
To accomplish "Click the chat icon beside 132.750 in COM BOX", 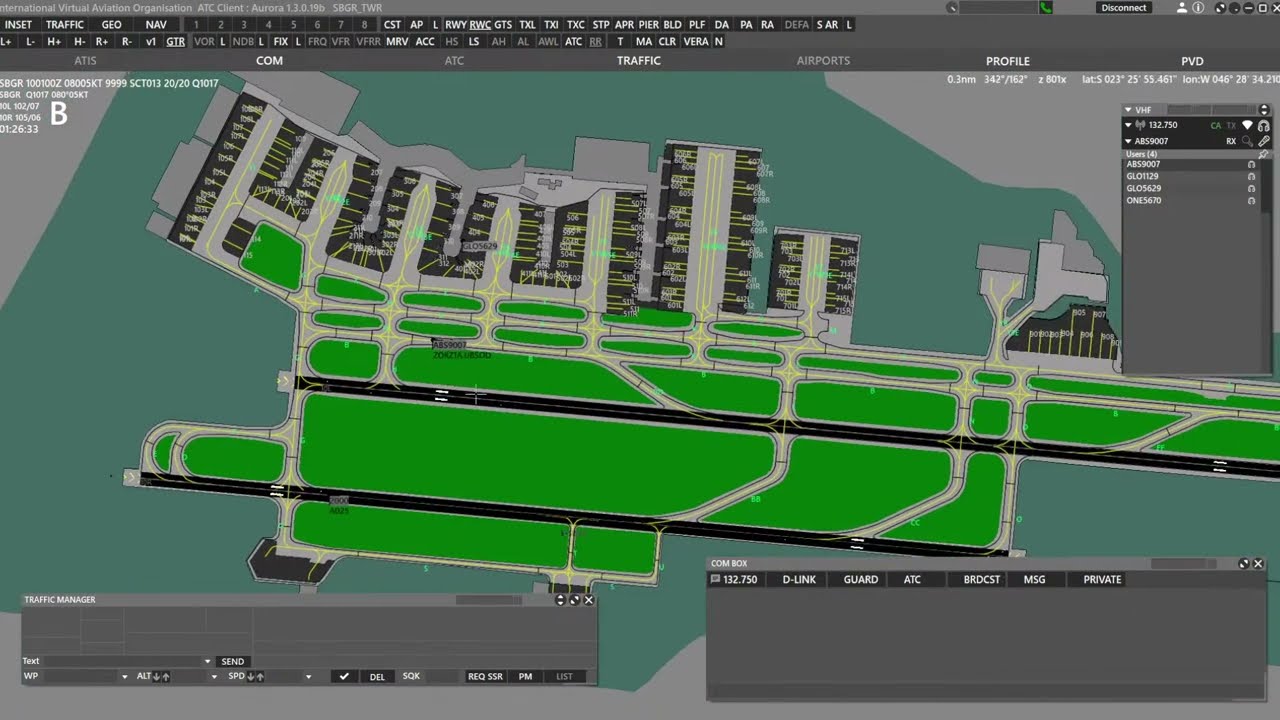I will tap(716, 580).
